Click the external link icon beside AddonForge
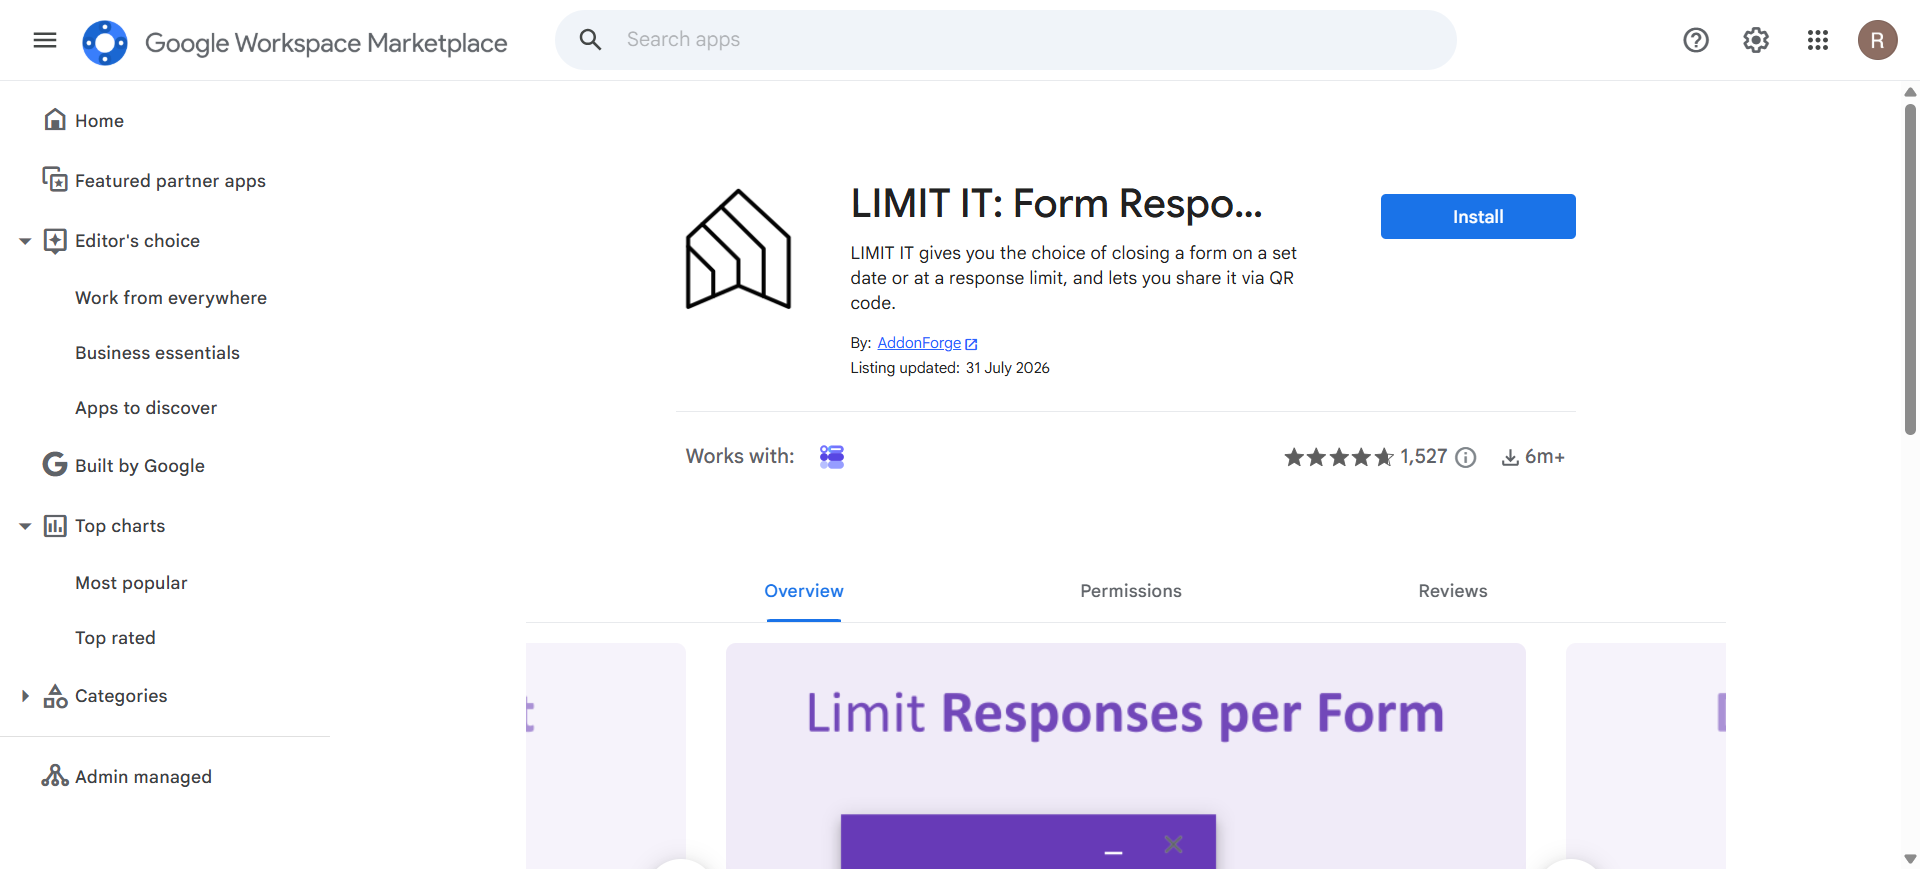 (971, 344)
